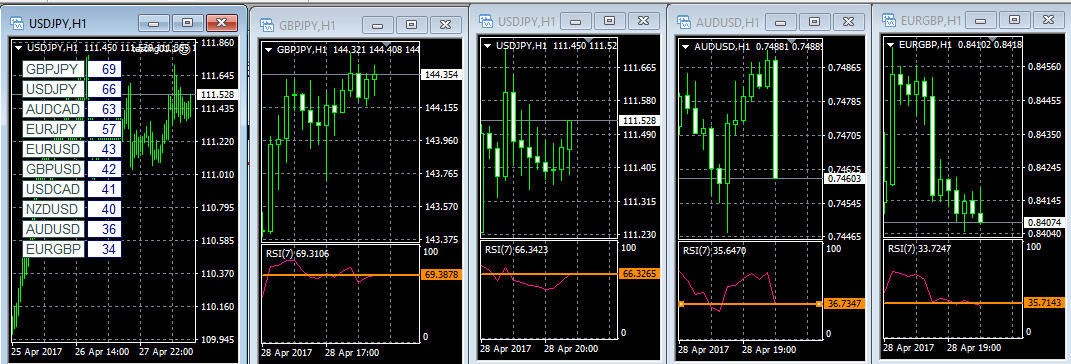Click the GBPUSD symbol button
Image resolution: width=1071 pixels, height=364 pixels.
pyautogui.click(x=54, y=169)
